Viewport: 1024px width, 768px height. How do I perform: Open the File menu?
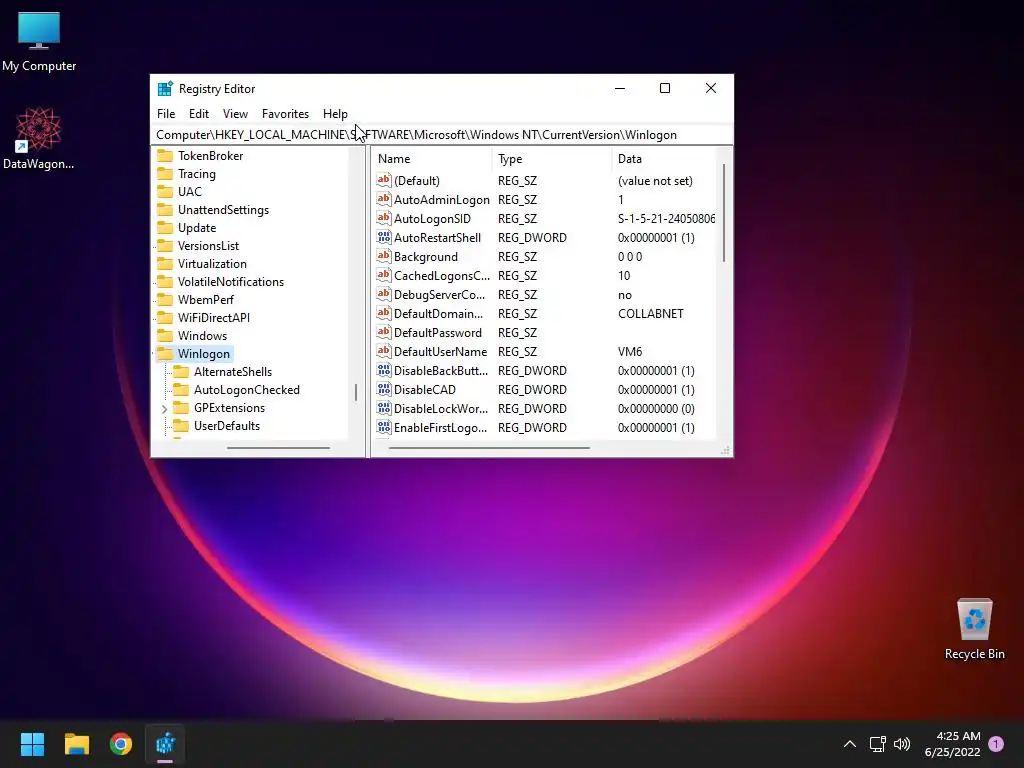166,114
